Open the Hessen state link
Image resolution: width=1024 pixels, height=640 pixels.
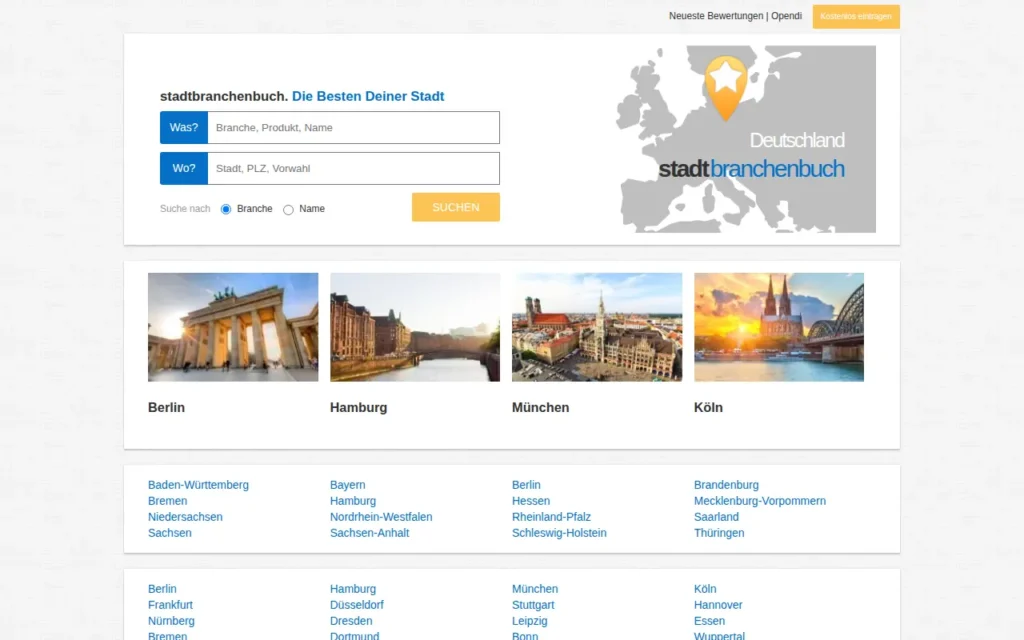(x=531, y=501)
